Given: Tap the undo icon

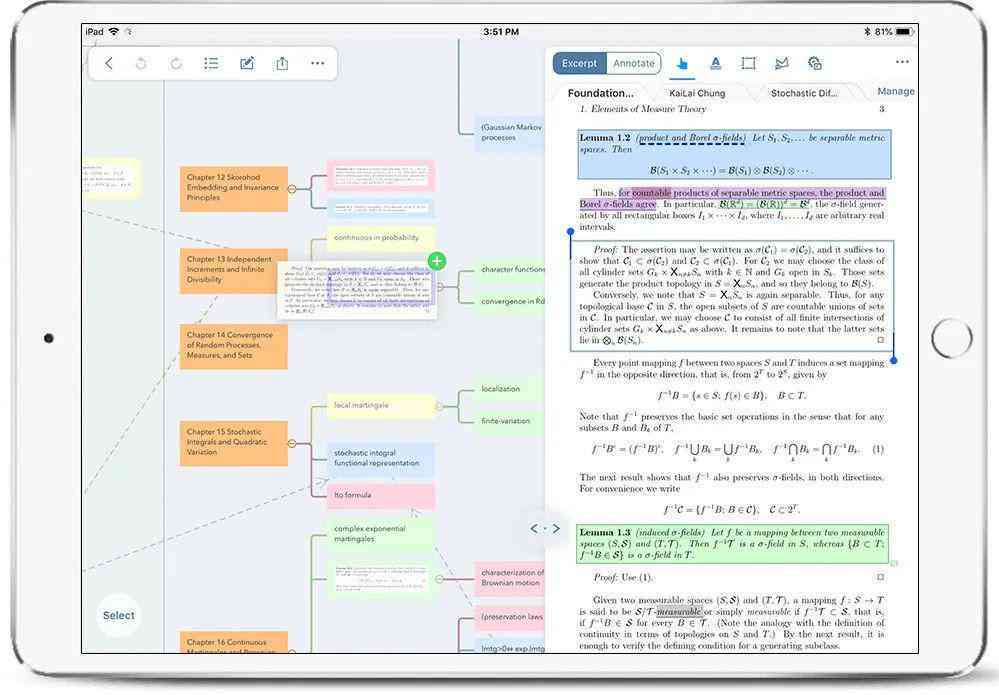Looking at the screenshot, I should click(141, 63).
